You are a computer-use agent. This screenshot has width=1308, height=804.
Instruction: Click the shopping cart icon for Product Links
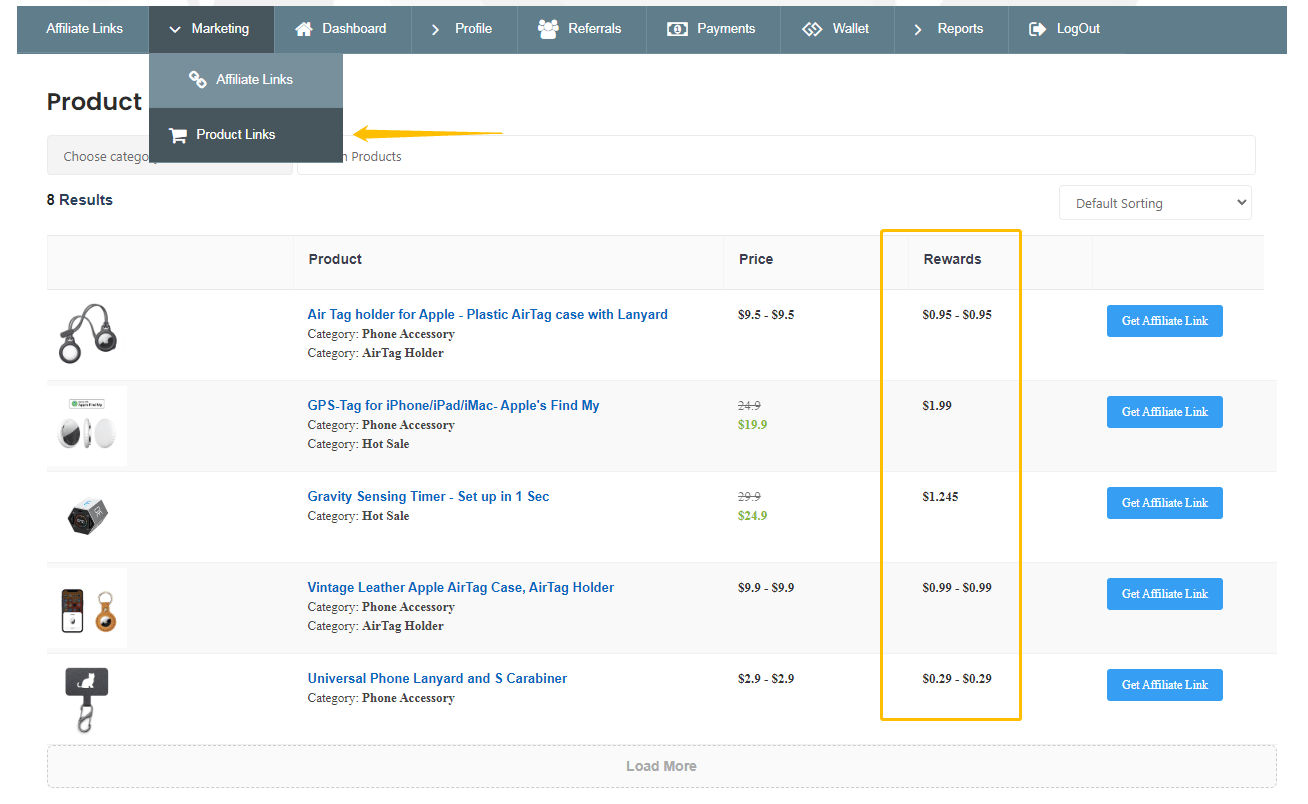[x=178, y=135]
